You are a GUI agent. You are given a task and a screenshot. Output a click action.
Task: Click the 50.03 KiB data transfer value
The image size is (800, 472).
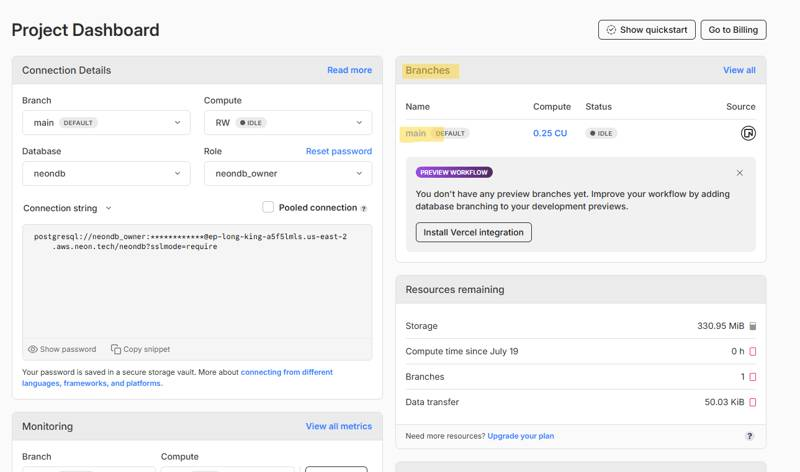coord(724,402)
